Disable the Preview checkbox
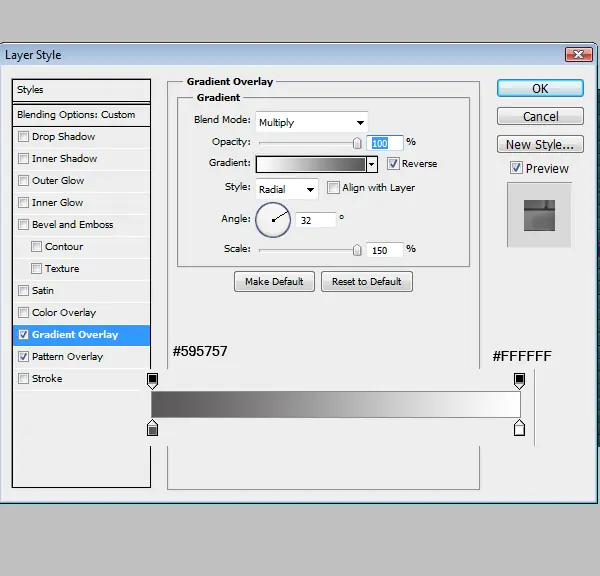This screenshot has height=576, width=600. tap(516, 168)
